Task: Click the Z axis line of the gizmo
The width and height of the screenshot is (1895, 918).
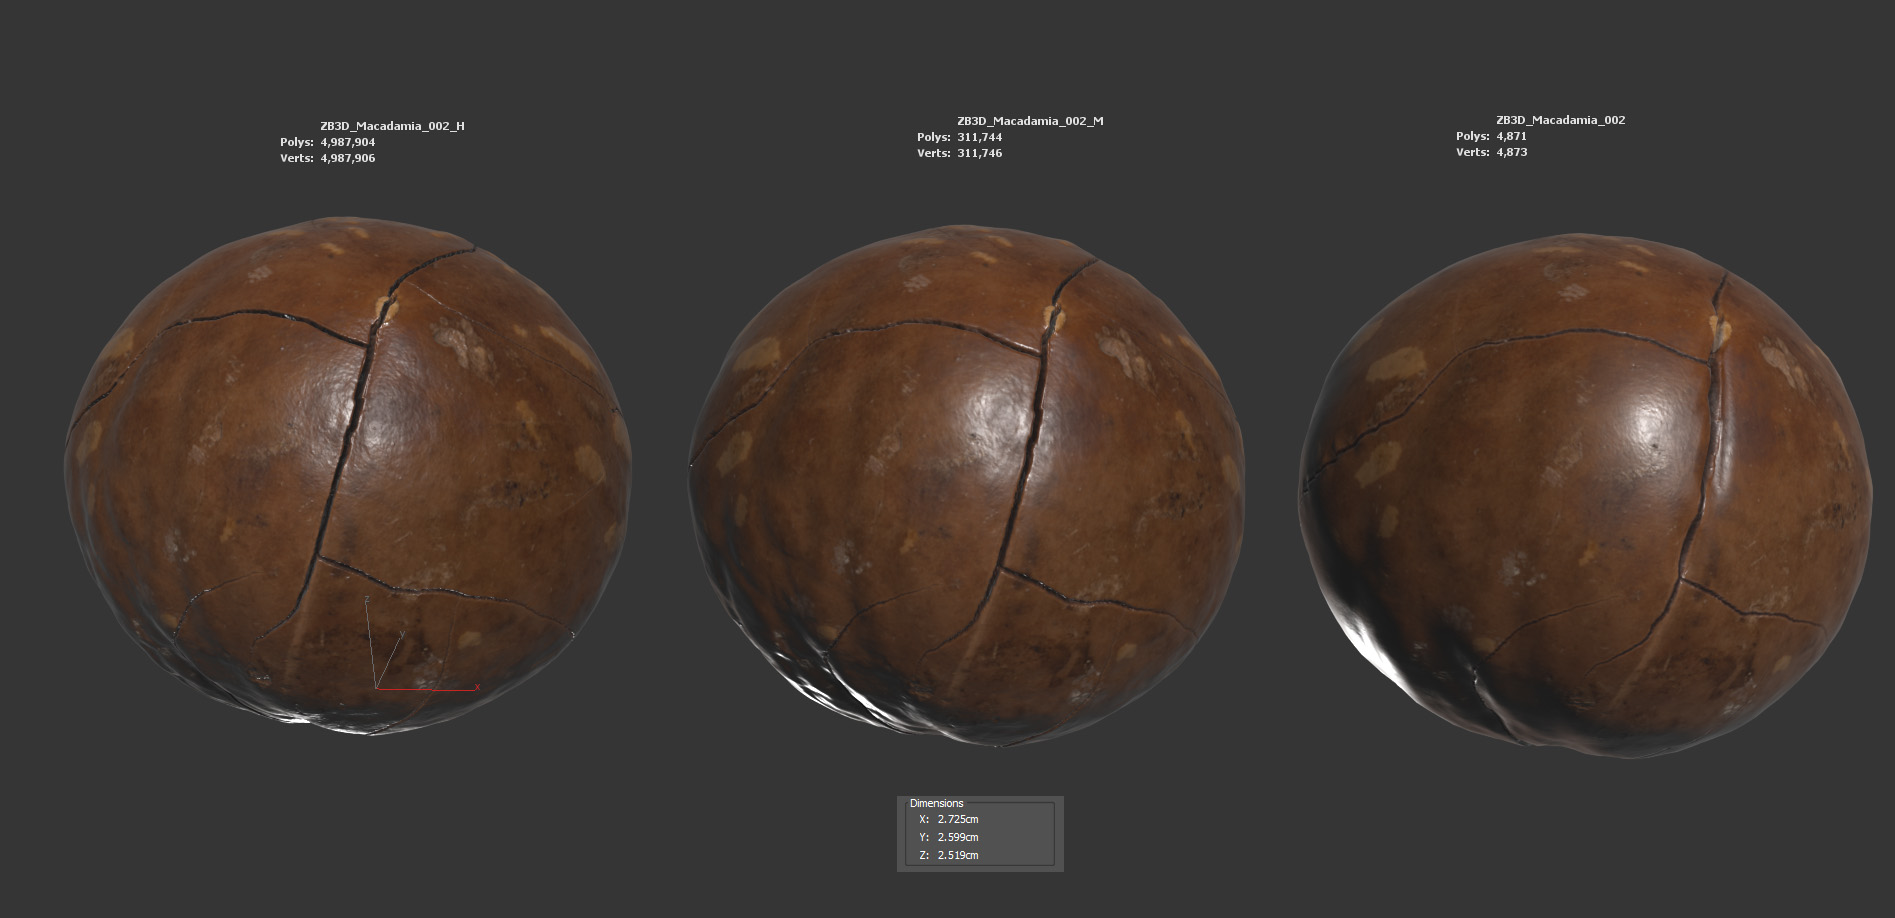Action: click(371, 645)
